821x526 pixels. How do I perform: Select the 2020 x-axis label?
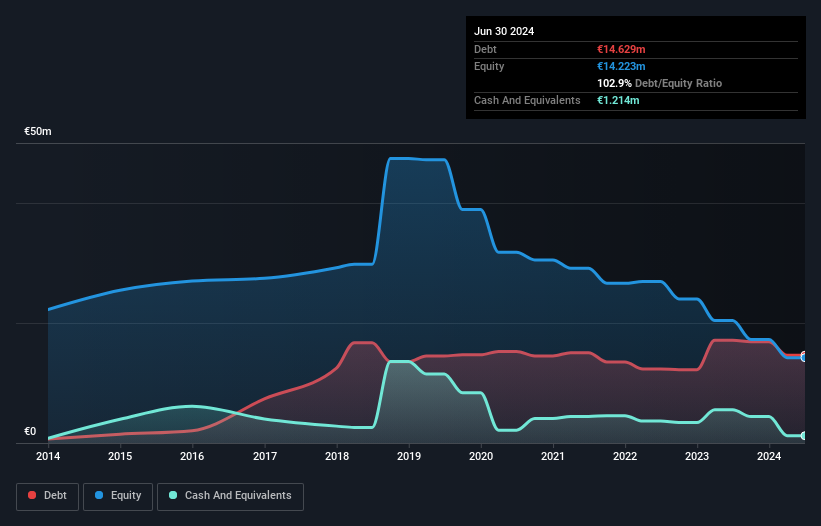(x=481, y=456)
